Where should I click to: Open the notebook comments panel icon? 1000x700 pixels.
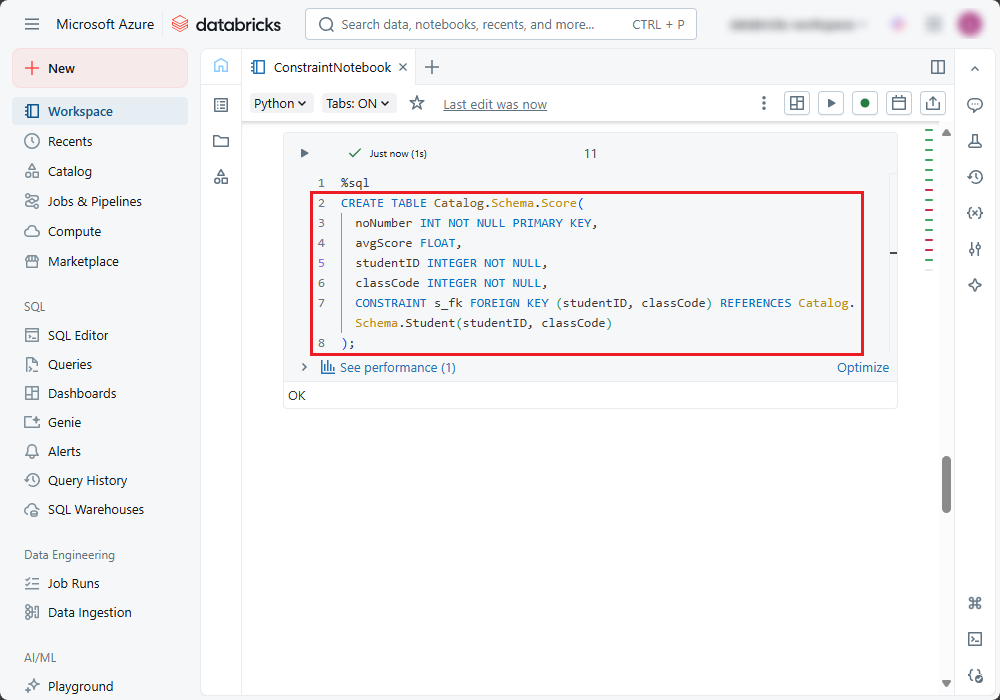975,105
